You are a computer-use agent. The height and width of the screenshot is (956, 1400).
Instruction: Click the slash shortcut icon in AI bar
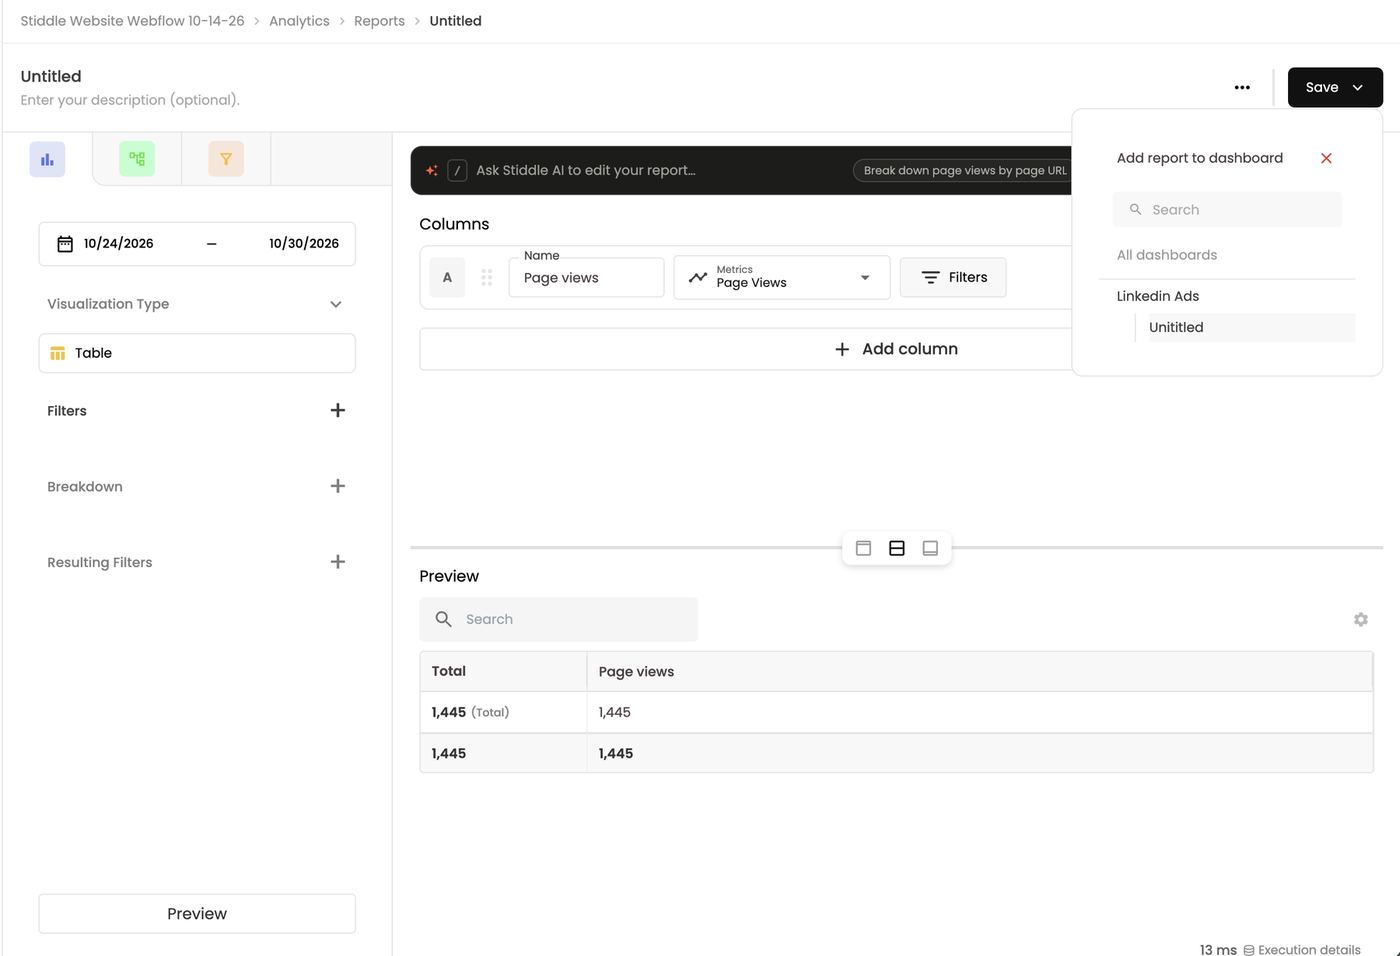point(457,170)
